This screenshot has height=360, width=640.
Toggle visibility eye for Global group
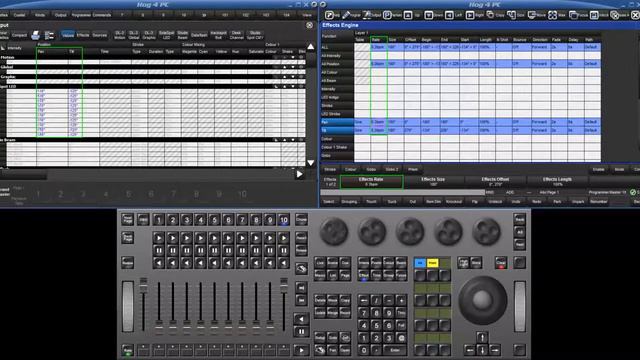[x=301, y=67]
